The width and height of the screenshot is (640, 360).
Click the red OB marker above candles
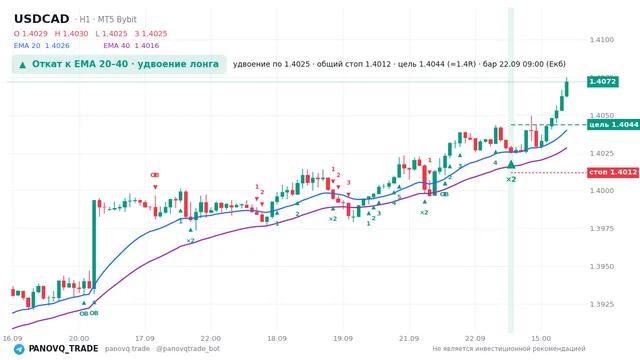(x=155, y=175)
